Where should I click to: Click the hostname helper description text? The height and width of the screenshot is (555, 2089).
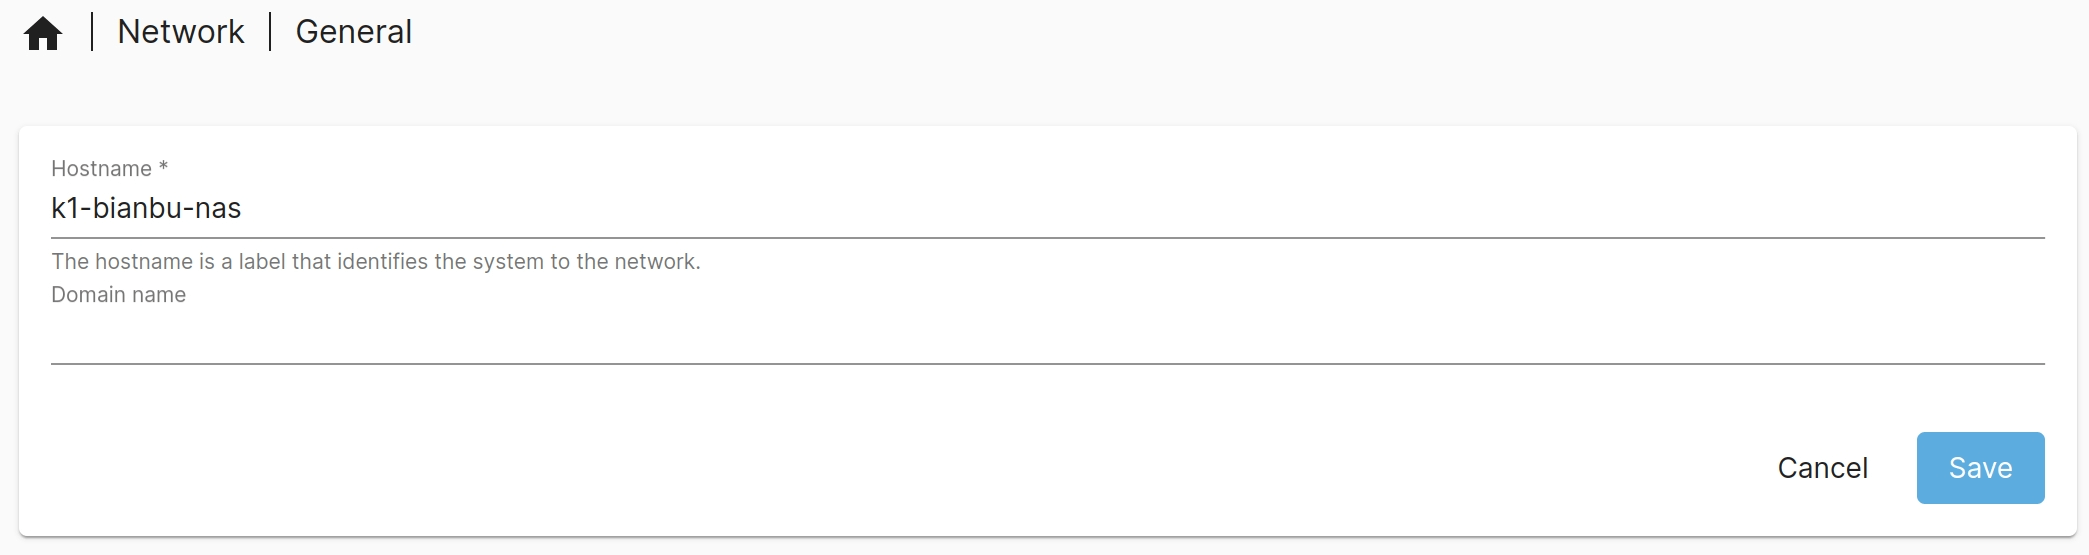point(375,262)
